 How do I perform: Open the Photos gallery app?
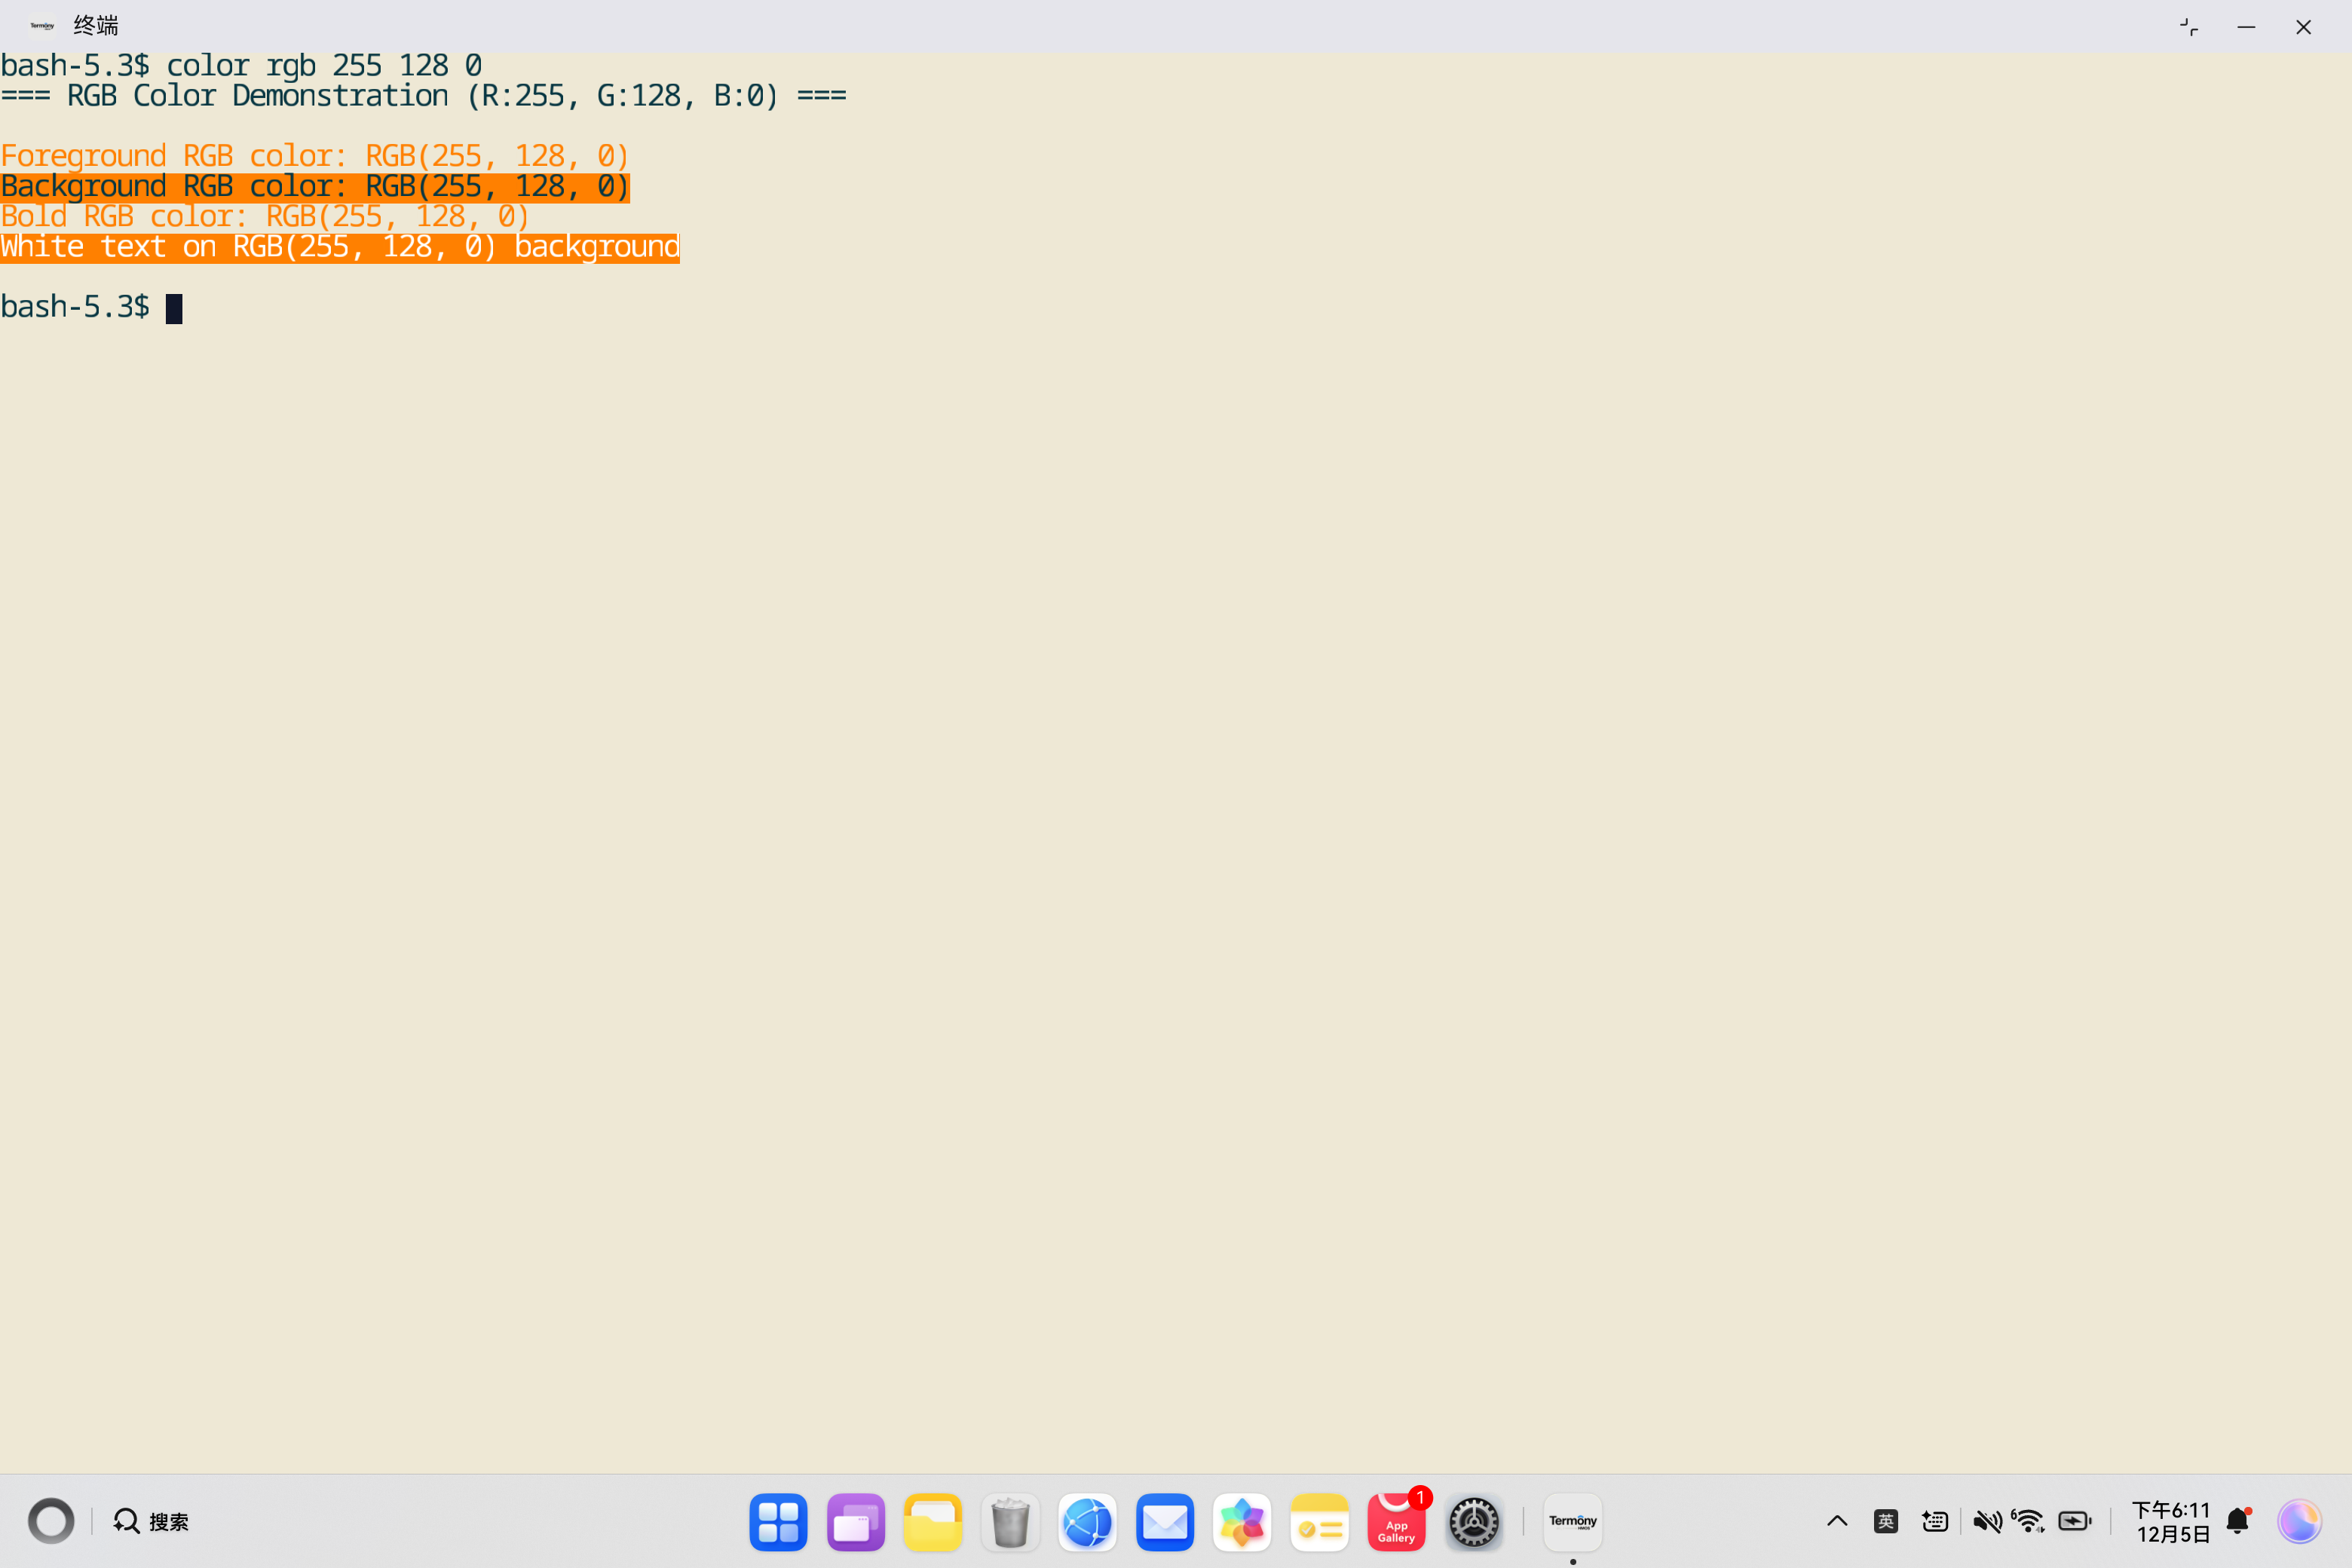(1242, 1521)
